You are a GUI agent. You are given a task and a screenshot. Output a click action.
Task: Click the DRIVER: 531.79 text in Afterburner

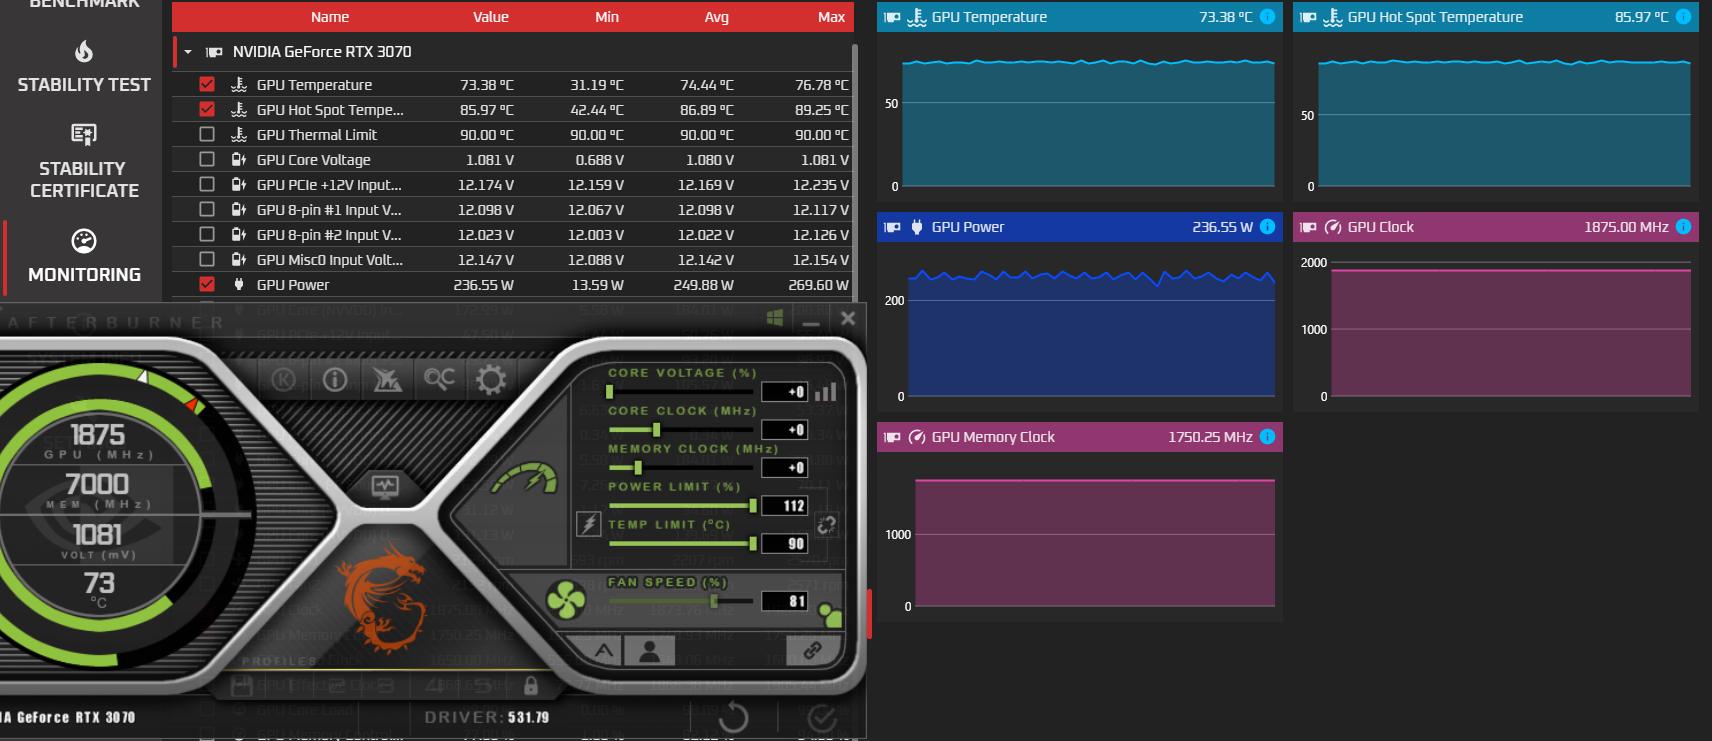487,717
